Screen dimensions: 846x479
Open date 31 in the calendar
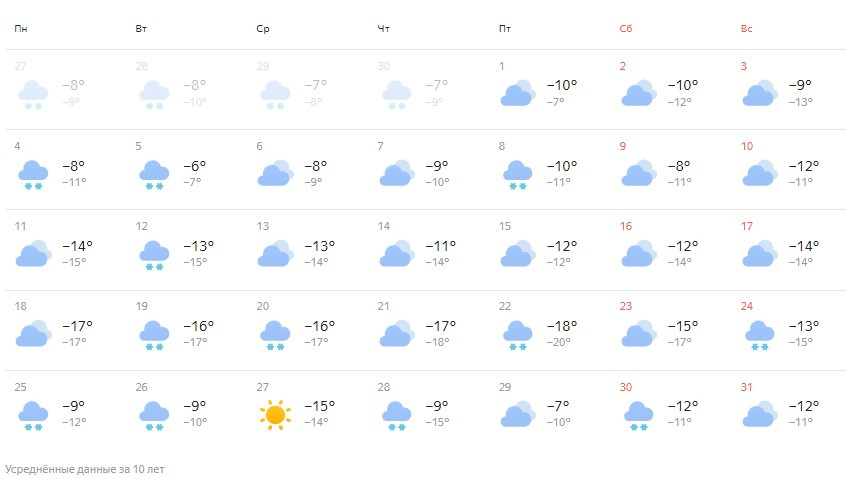click(746, 387)
